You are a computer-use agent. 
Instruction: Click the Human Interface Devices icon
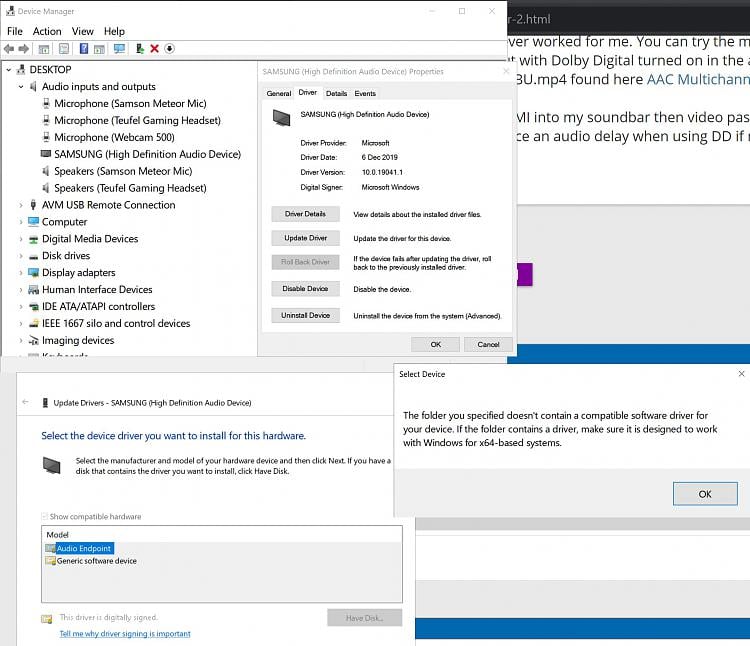point(33,290)
